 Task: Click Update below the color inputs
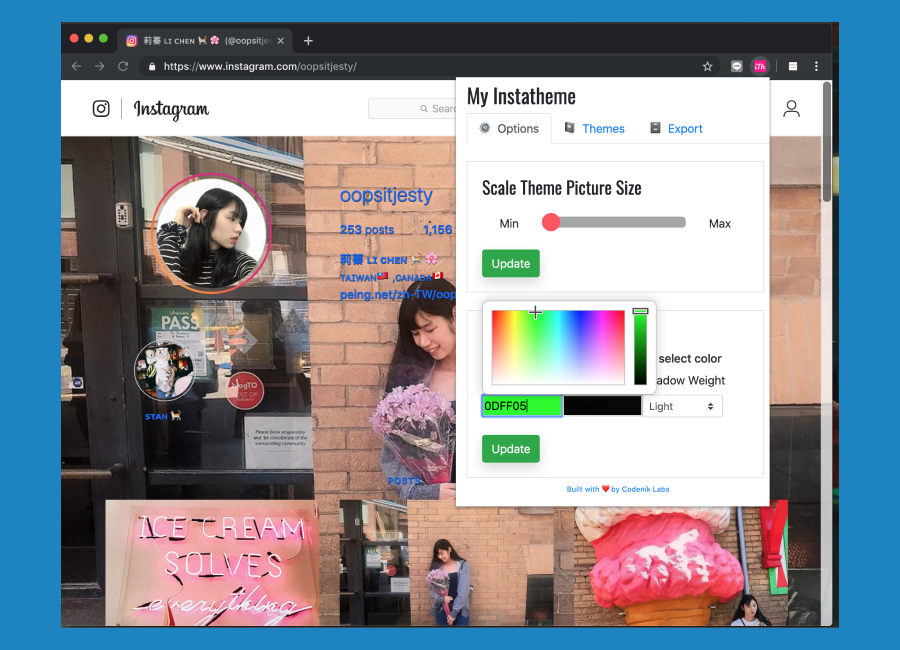point(511,449)
